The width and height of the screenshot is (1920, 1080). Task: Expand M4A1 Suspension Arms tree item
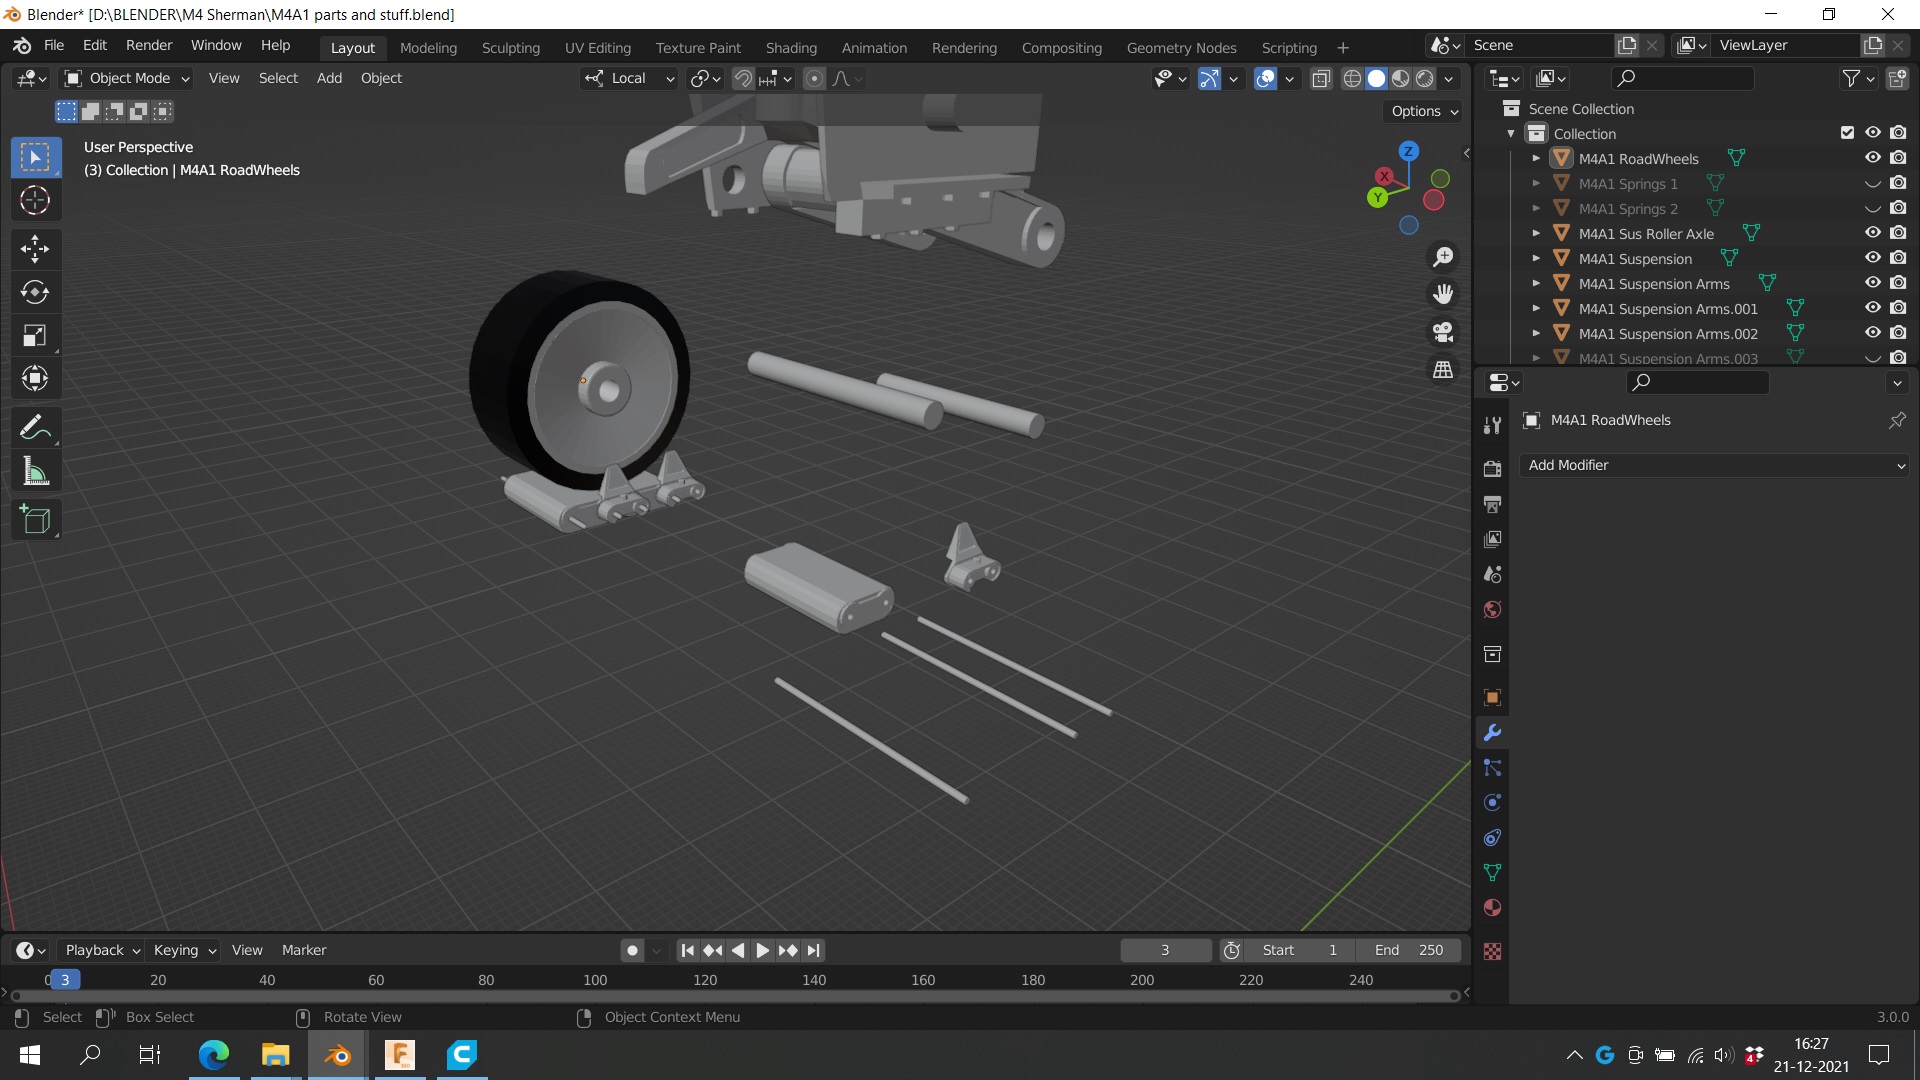(1536, 284)
